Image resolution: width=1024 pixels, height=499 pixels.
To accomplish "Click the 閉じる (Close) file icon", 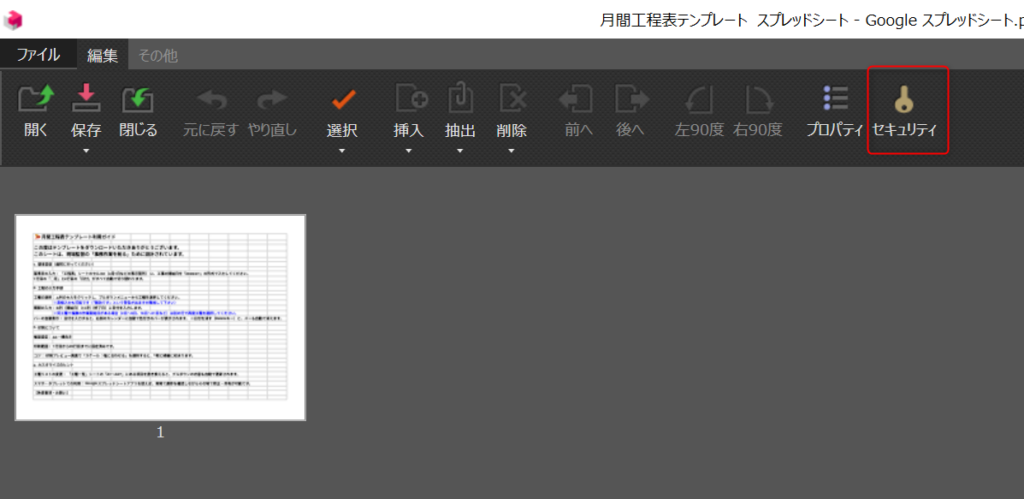I will (x=138, y=100).
